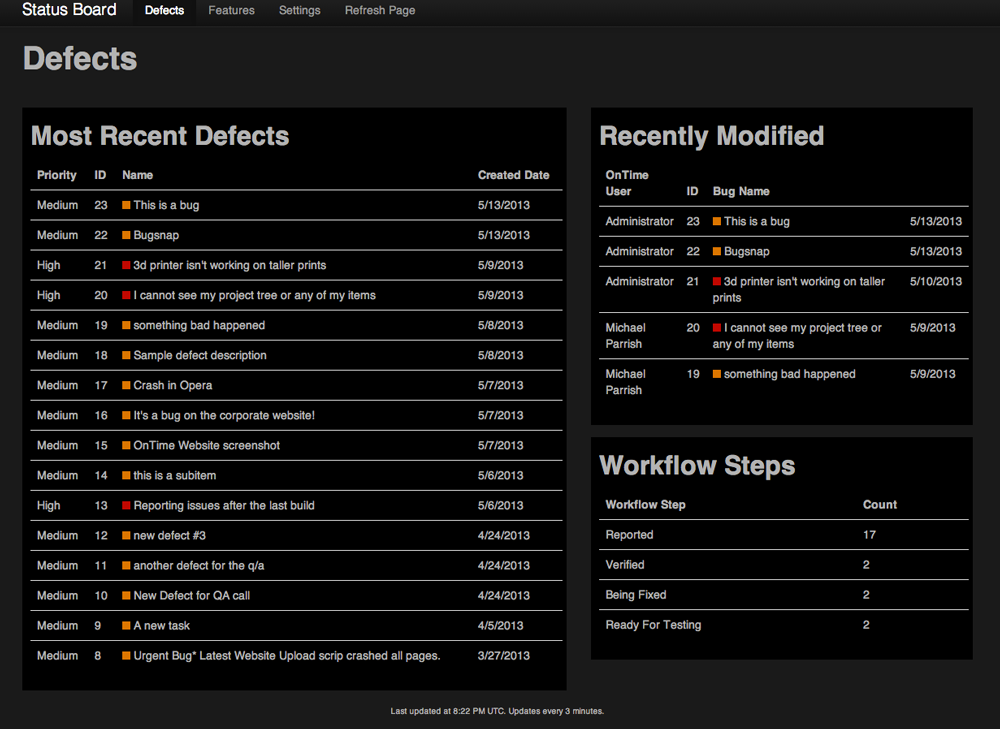Select 'Bugsnap' in Most Recent Defects

pyautogui.click(x=156, y=235)
